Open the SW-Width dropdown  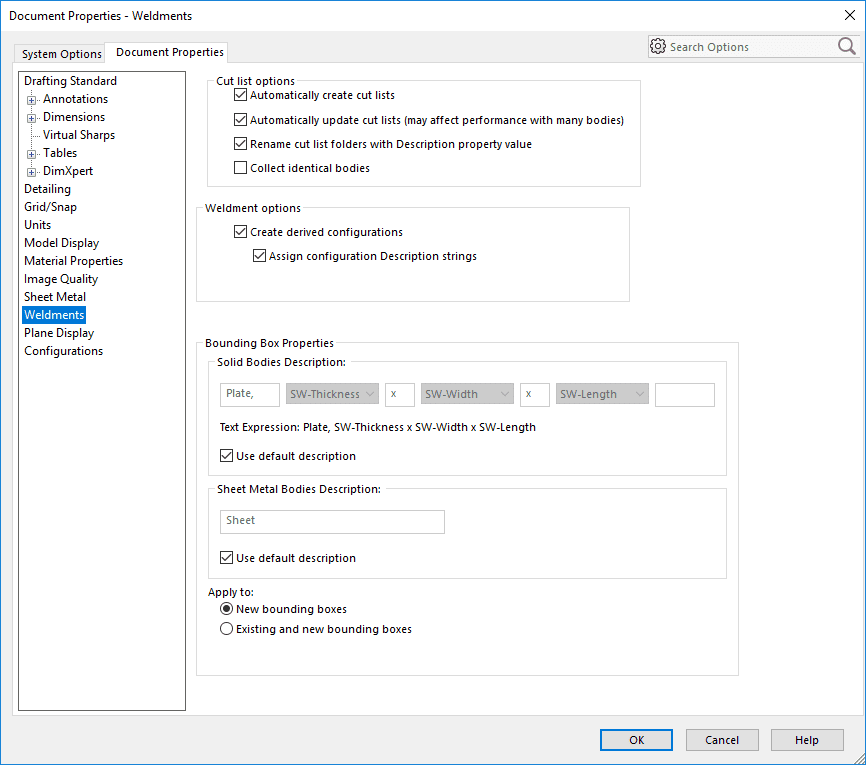tap(467, 394)
